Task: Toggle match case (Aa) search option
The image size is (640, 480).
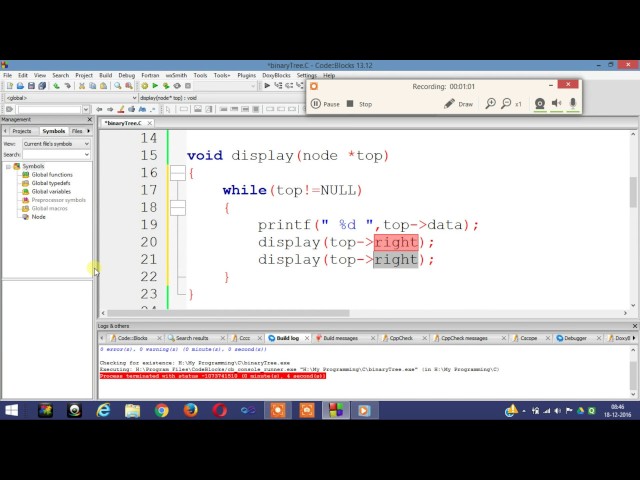Action: pos(142,109)
